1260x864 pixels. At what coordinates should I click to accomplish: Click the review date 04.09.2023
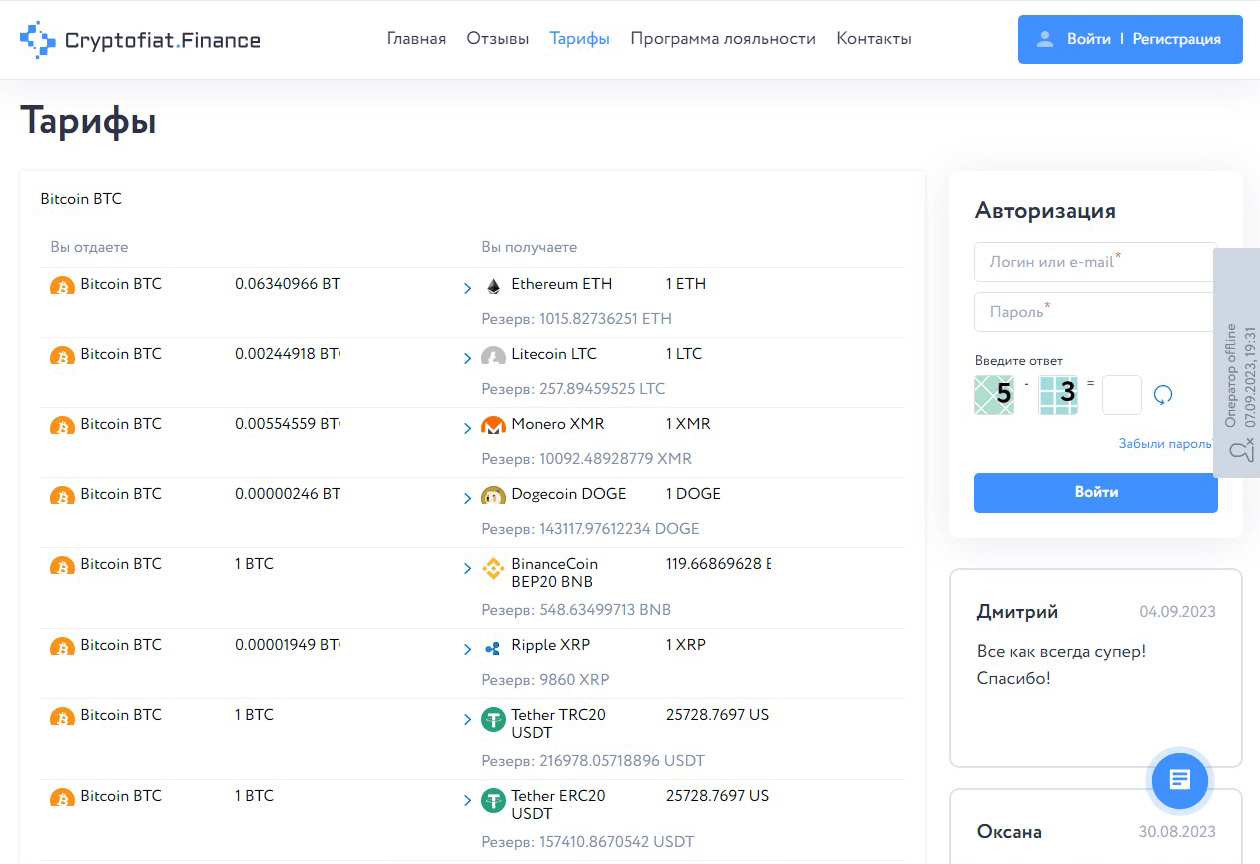(1178, 612)
